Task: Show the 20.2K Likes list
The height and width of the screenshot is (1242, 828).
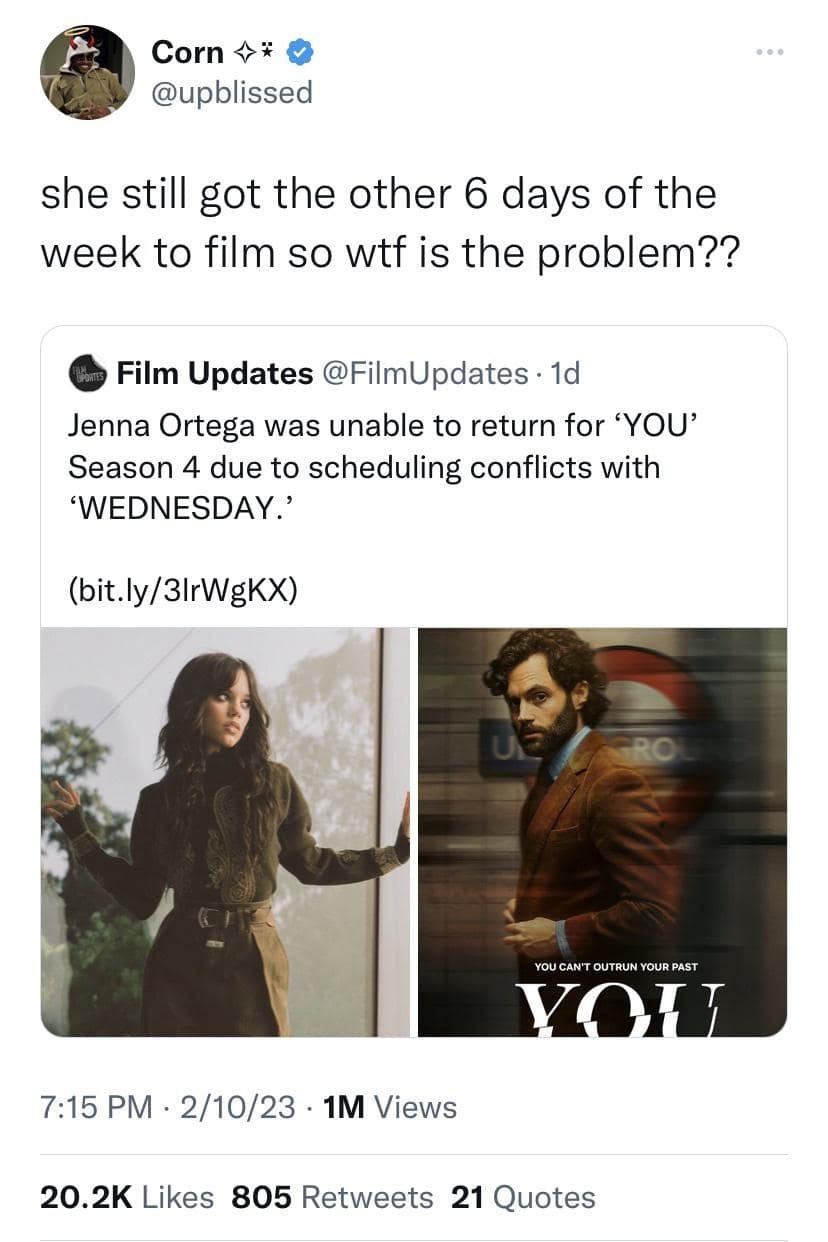Action: pos(127,1197)
